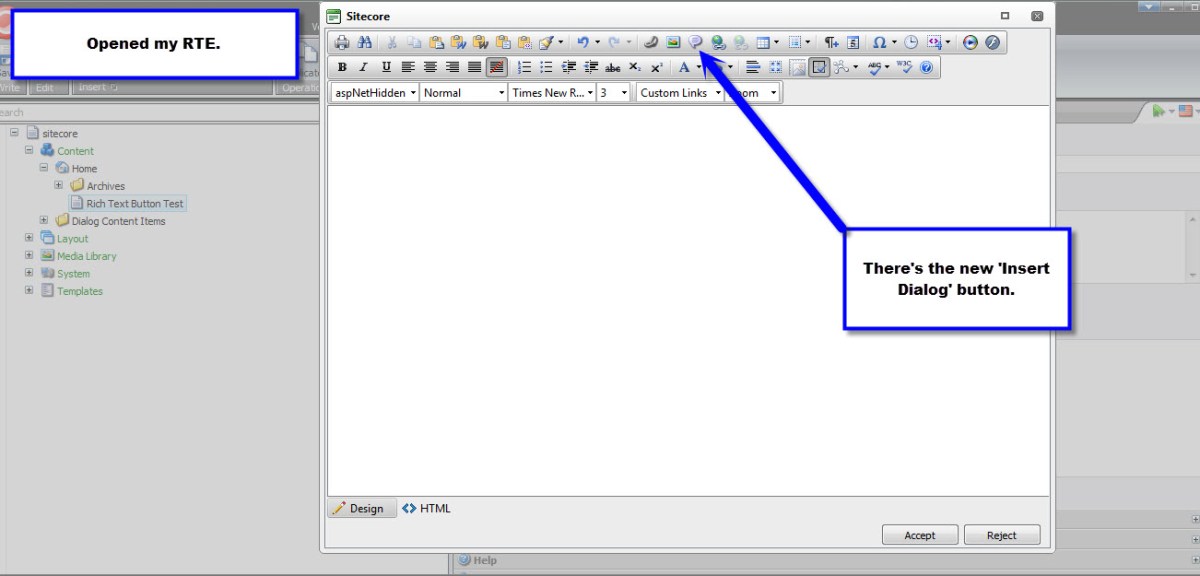Click the Print icon in toolbar
The height and width of the screenshot is (576, 1200).
(x=342, y=43)
